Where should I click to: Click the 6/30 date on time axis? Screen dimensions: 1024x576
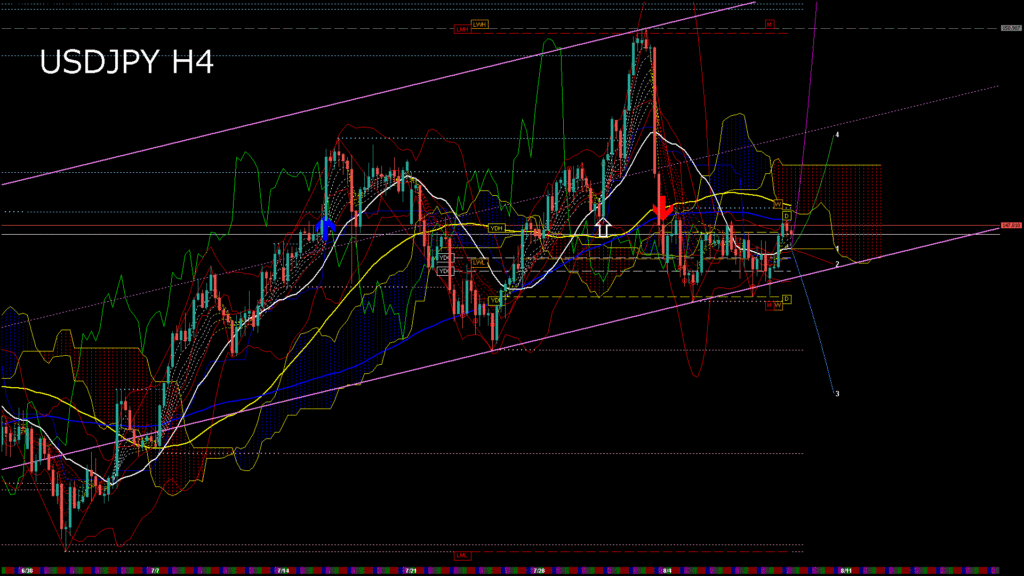[x=27, y=571]
